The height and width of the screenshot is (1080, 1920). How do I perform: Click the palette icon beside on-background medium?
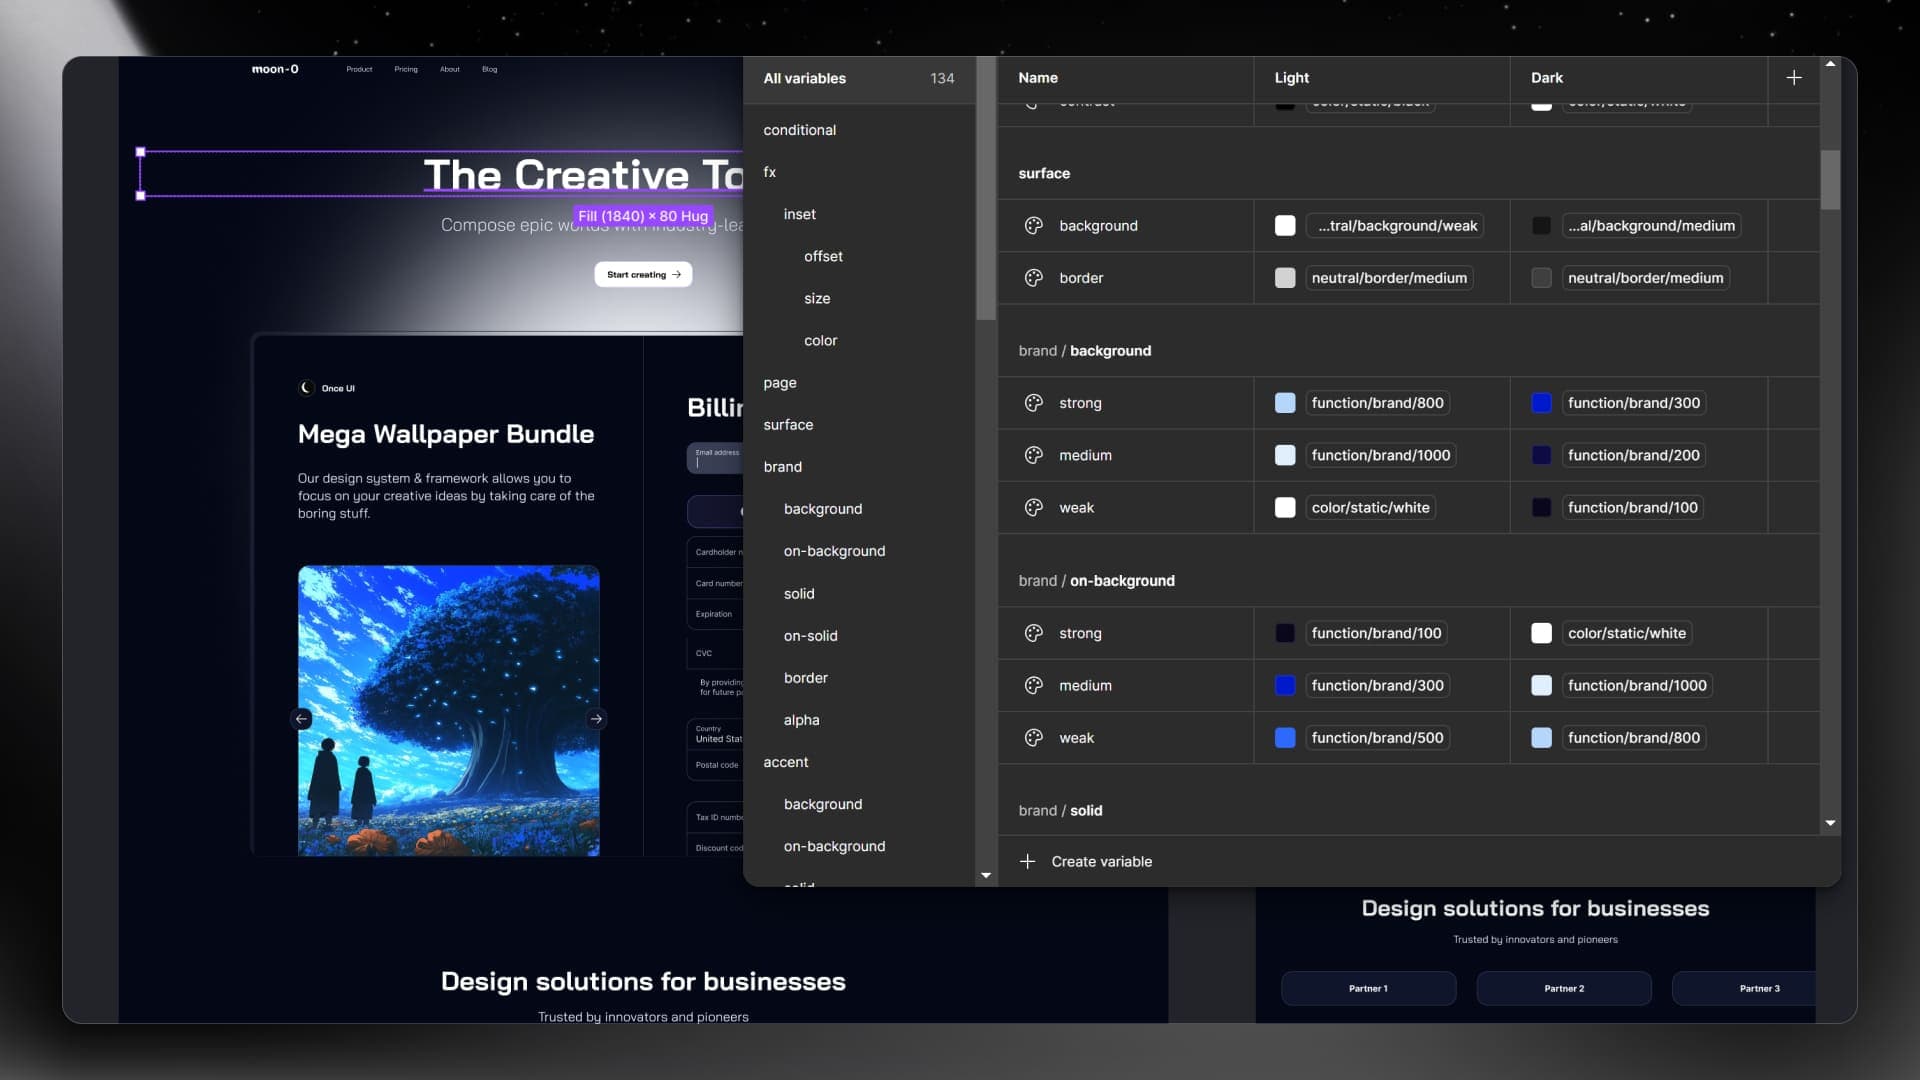point(1035,686)
